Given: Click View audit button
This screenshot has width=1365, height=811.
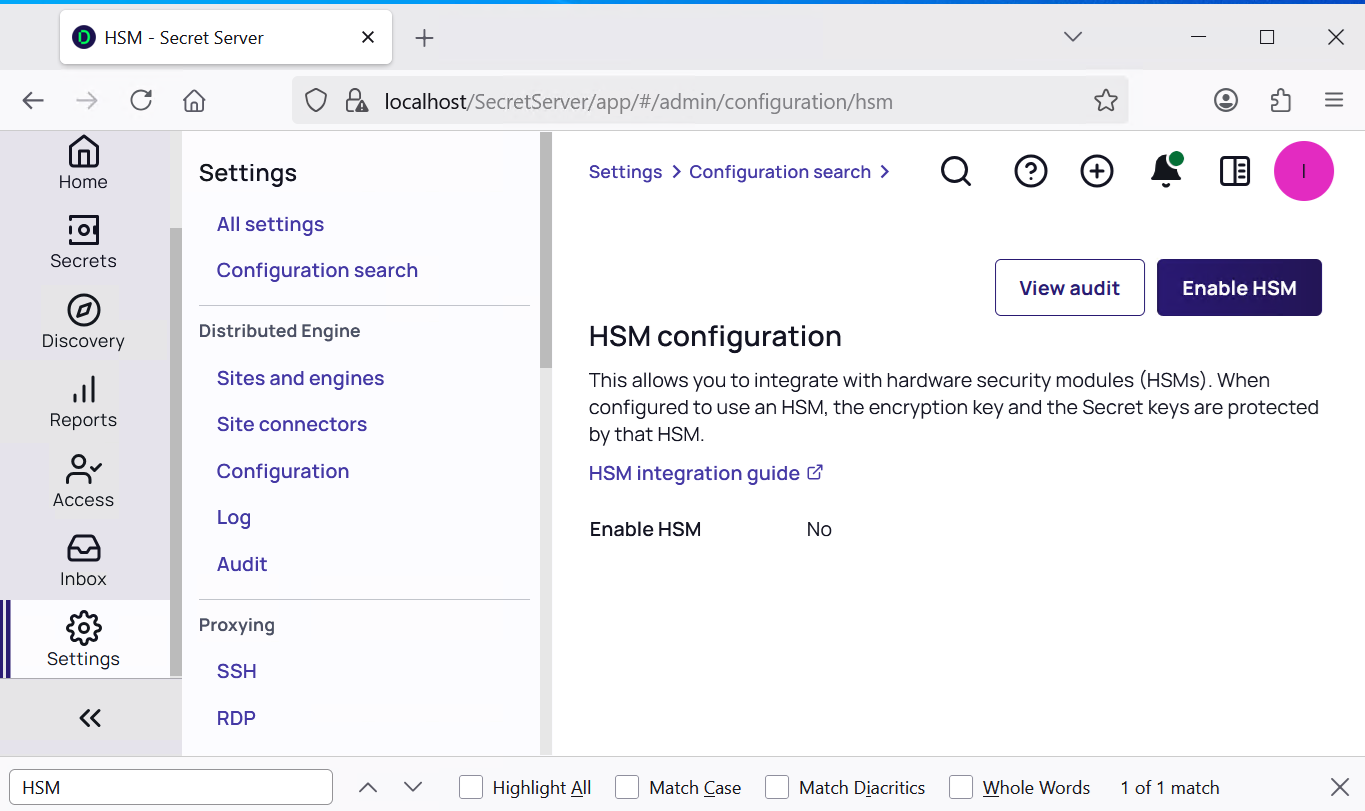Looking at the screenshot, I should pyautogui.click(x=1069, y=288).
